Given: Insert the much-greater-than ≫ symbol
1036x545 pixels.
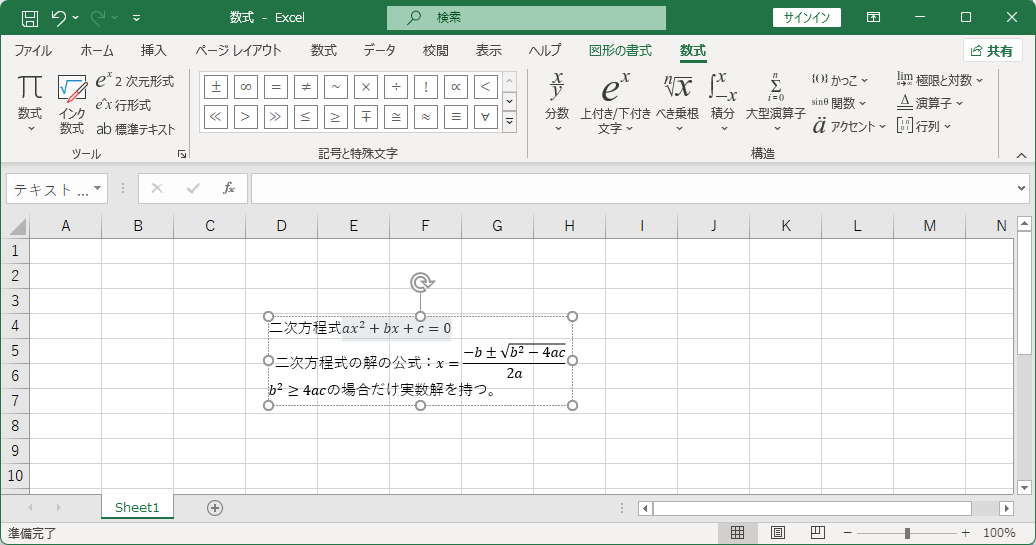Looking at the screenshot, I should [276, 117].
